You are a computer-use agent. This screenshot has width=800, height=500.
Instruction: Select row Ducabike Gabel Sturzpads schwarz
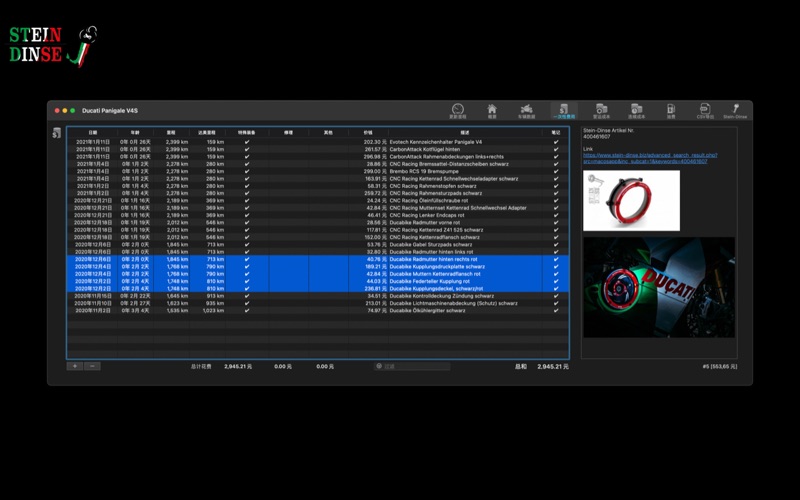pos(318,245)
